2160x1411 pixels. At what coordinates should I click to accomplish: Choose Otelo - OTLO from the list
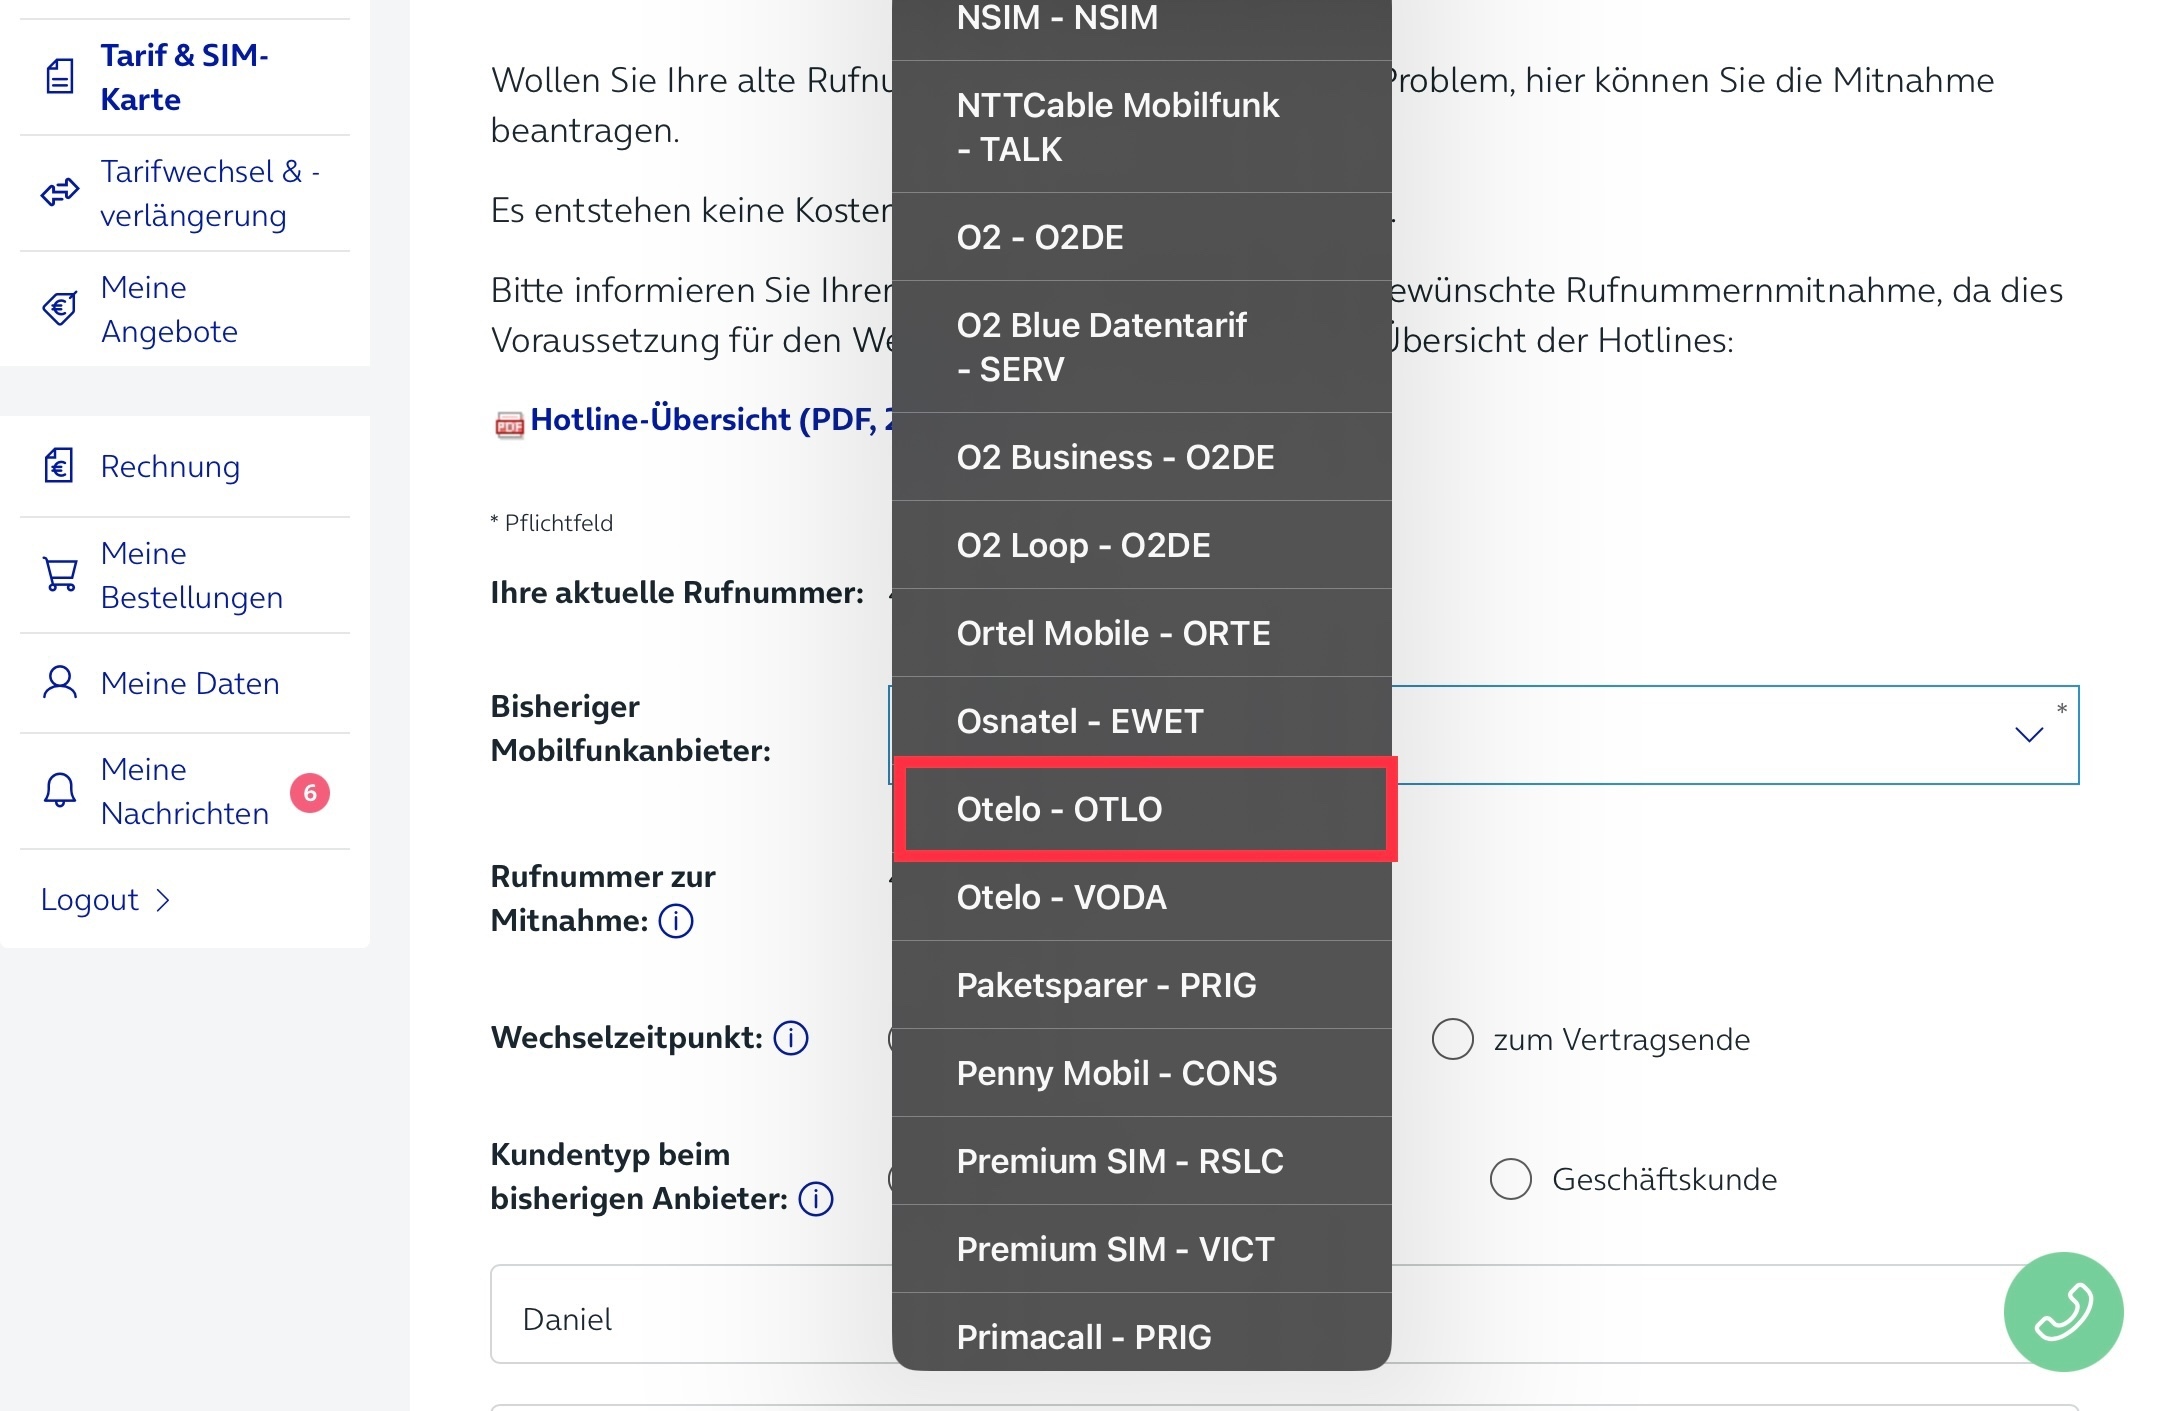point(1142,809)
